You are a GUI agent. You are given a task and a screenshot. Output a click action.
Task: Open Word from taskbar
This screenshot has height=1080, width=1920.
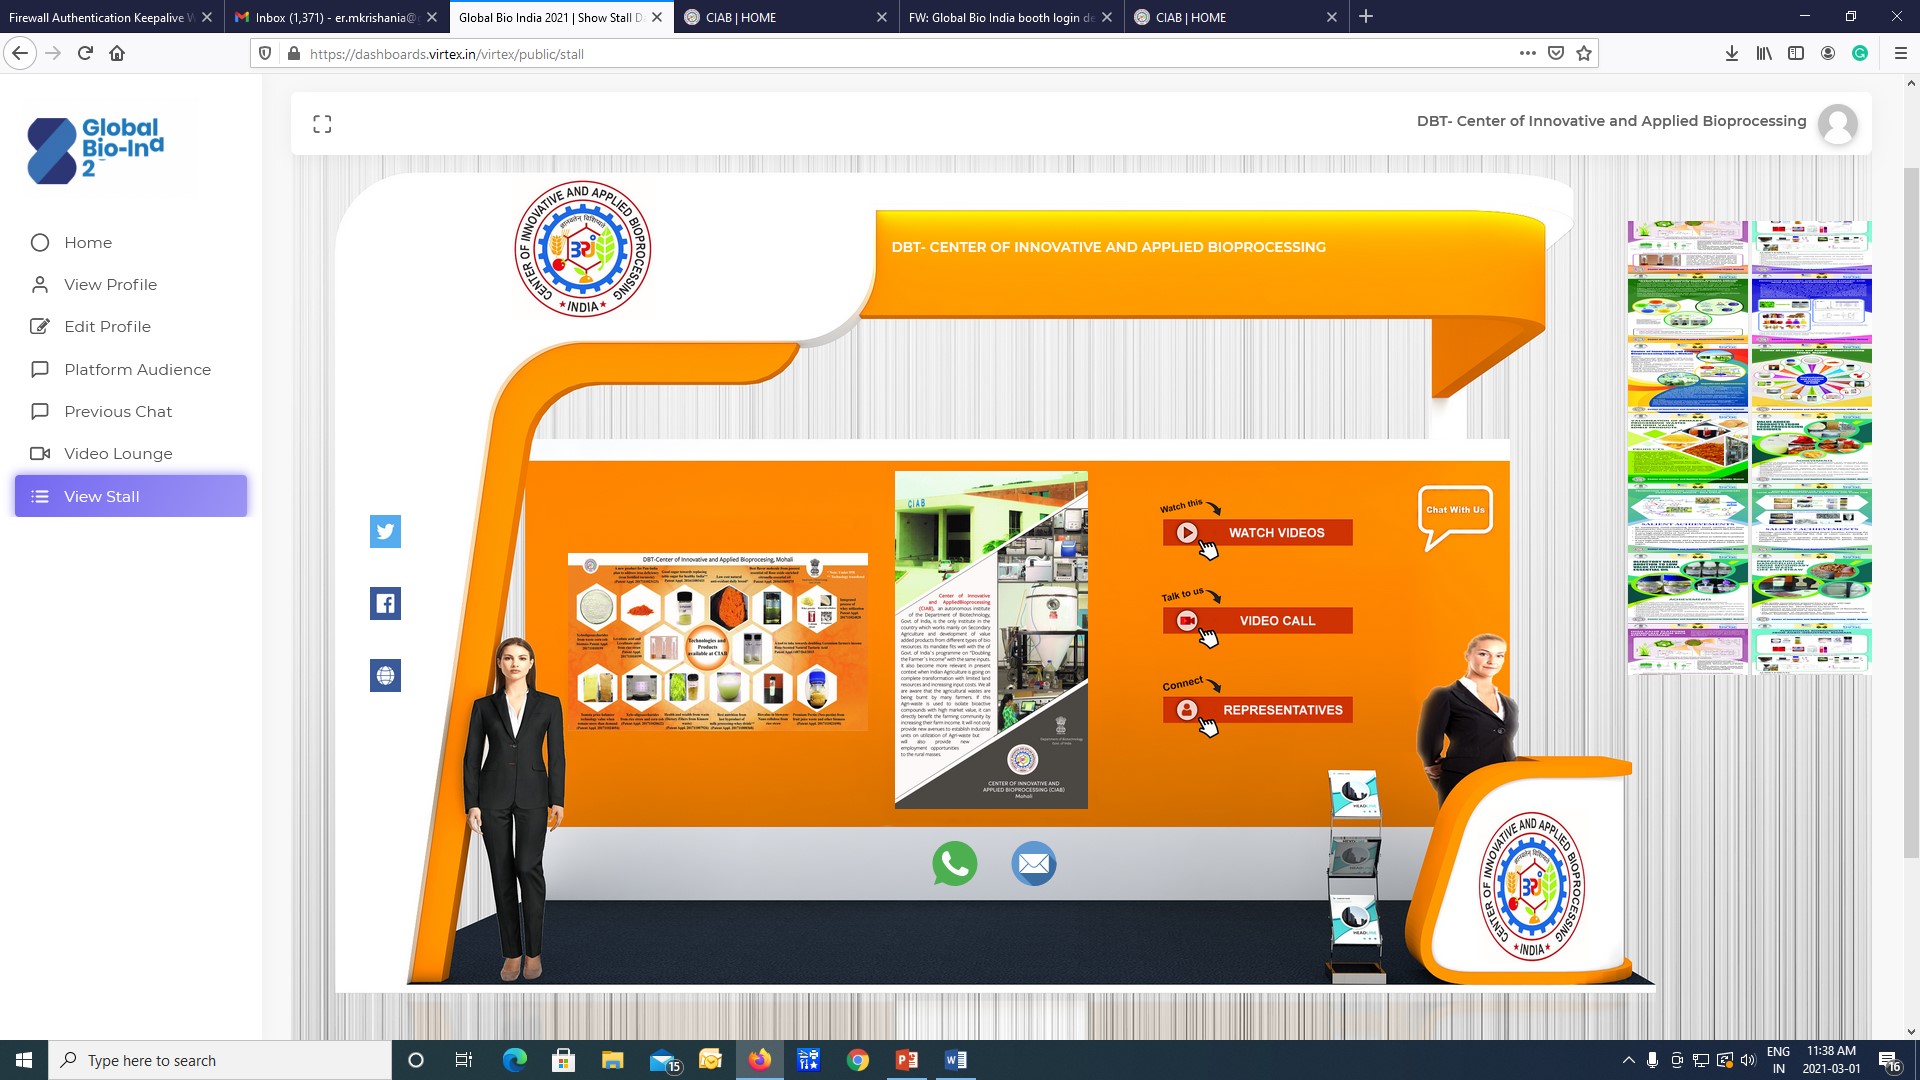(x=956, y=1060)
